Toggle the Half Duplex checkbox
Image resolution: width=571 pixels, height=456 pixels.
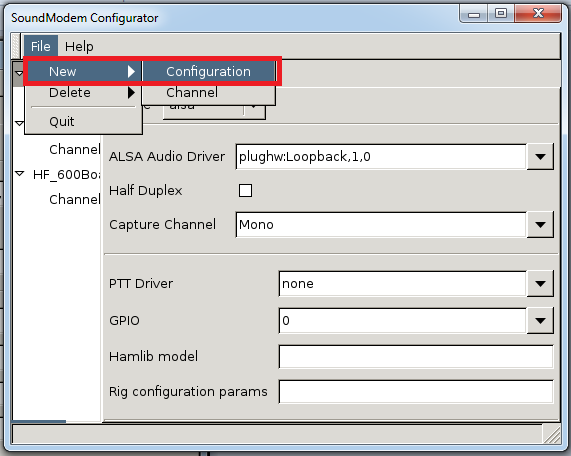245,190
